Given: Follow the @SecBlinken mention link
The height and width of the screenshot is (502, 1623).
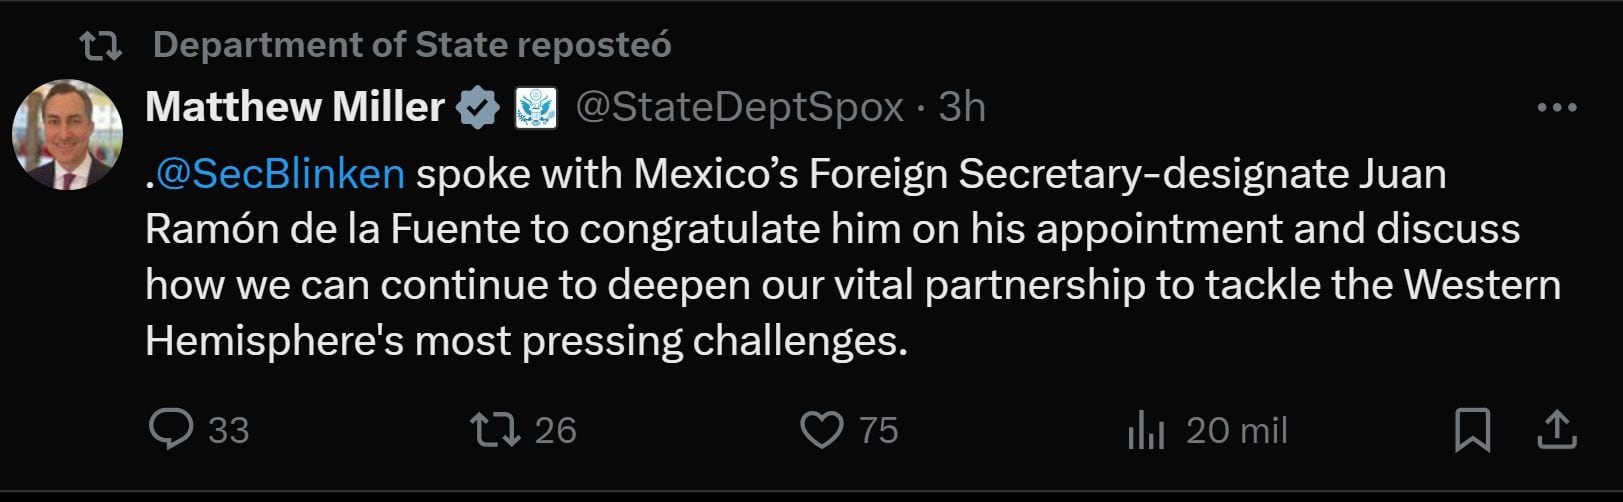Looking at the screenshot, I should (280, 174).
